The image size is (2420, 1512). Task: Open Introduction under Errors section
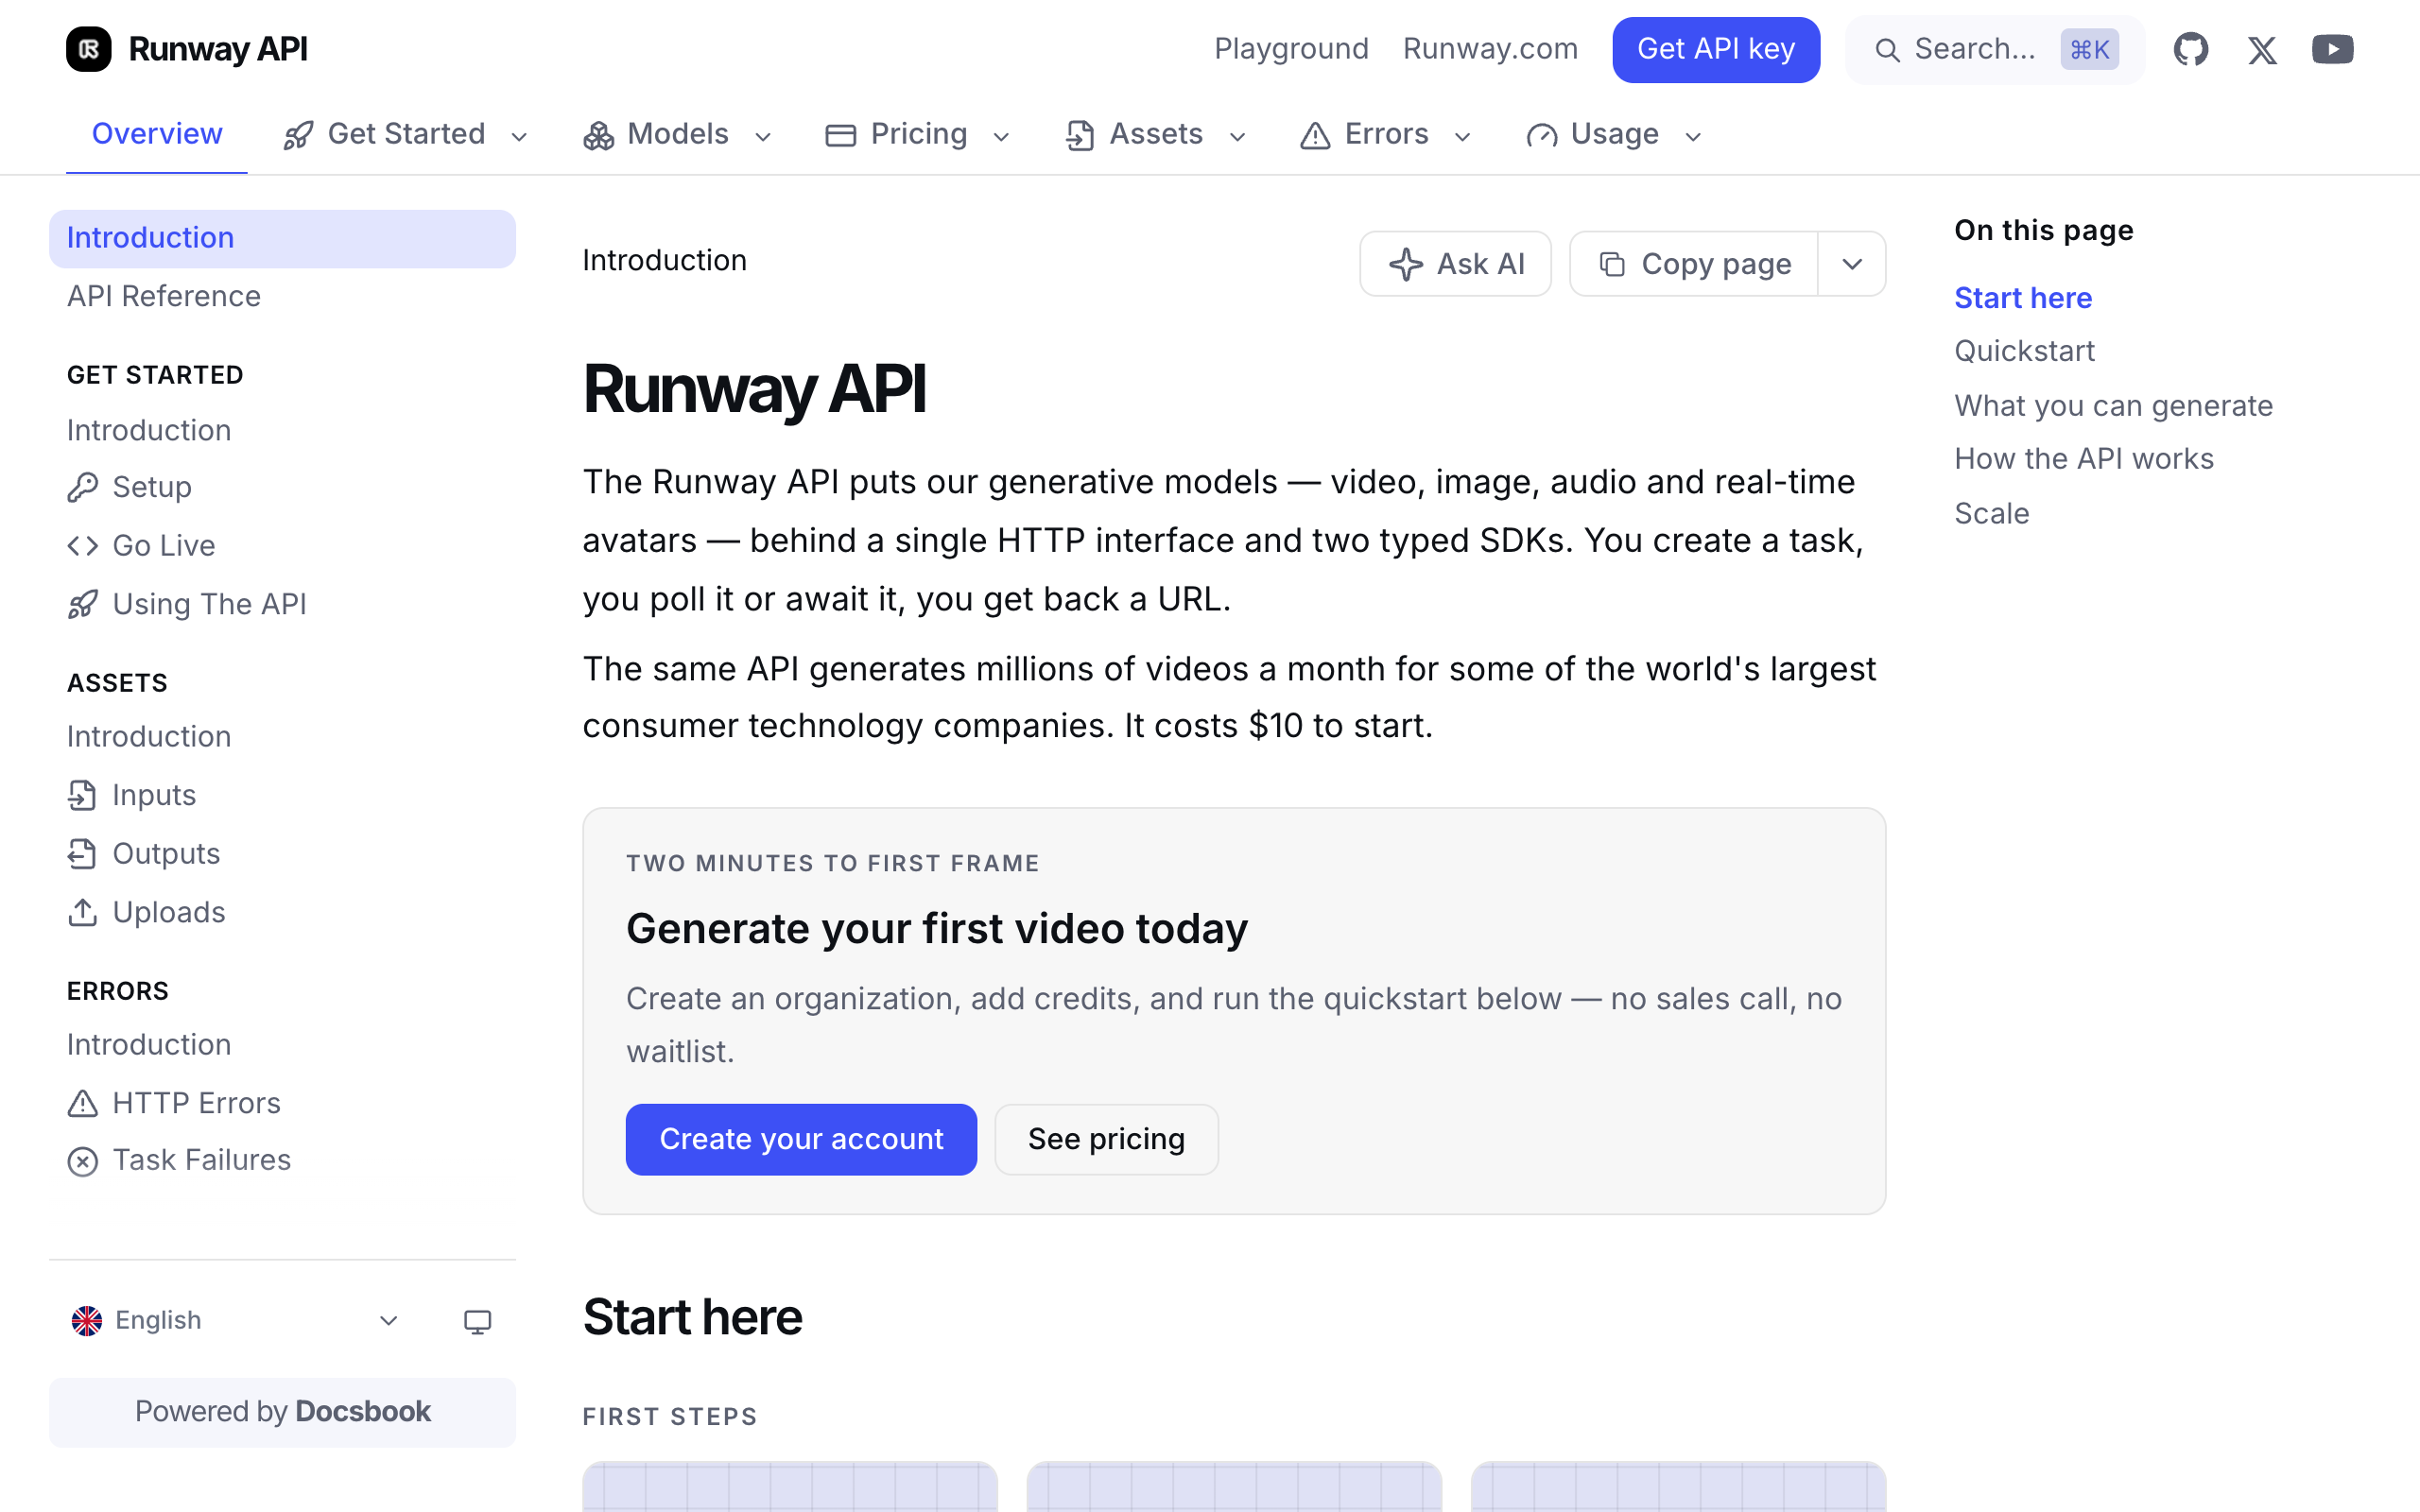[x=149, y=1045]
